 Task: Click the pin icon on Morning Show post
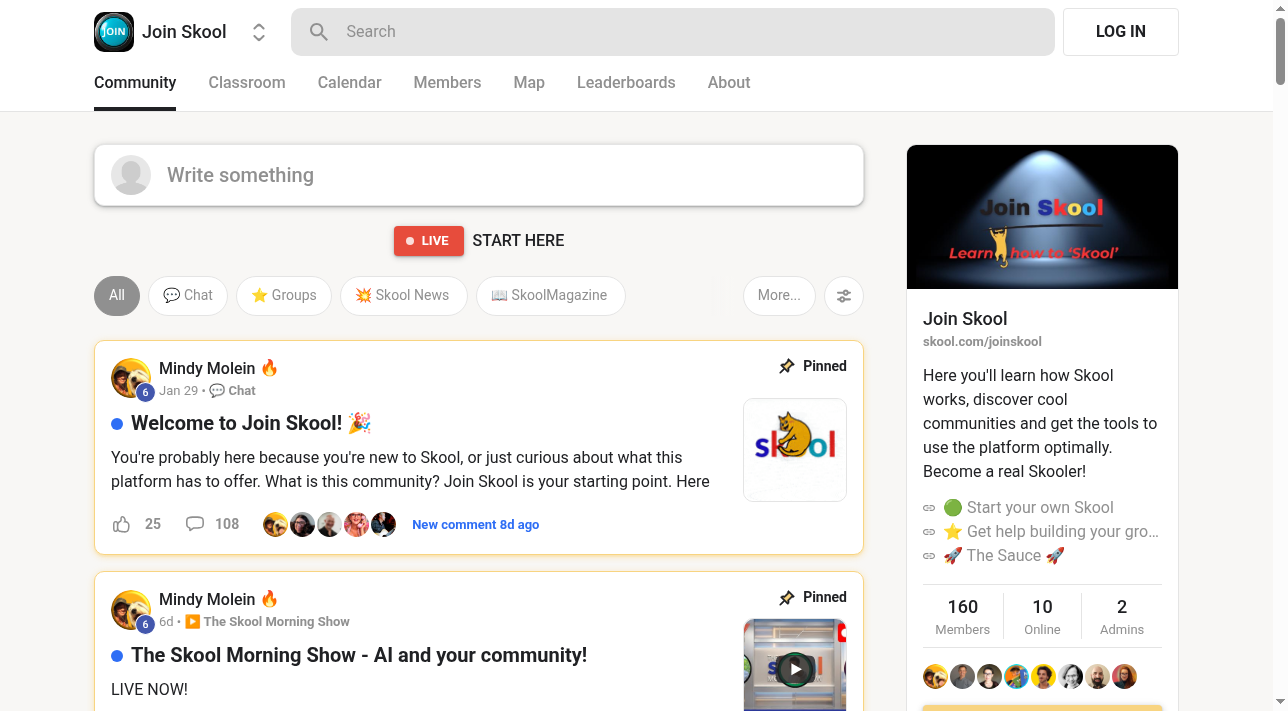point(787,597)
